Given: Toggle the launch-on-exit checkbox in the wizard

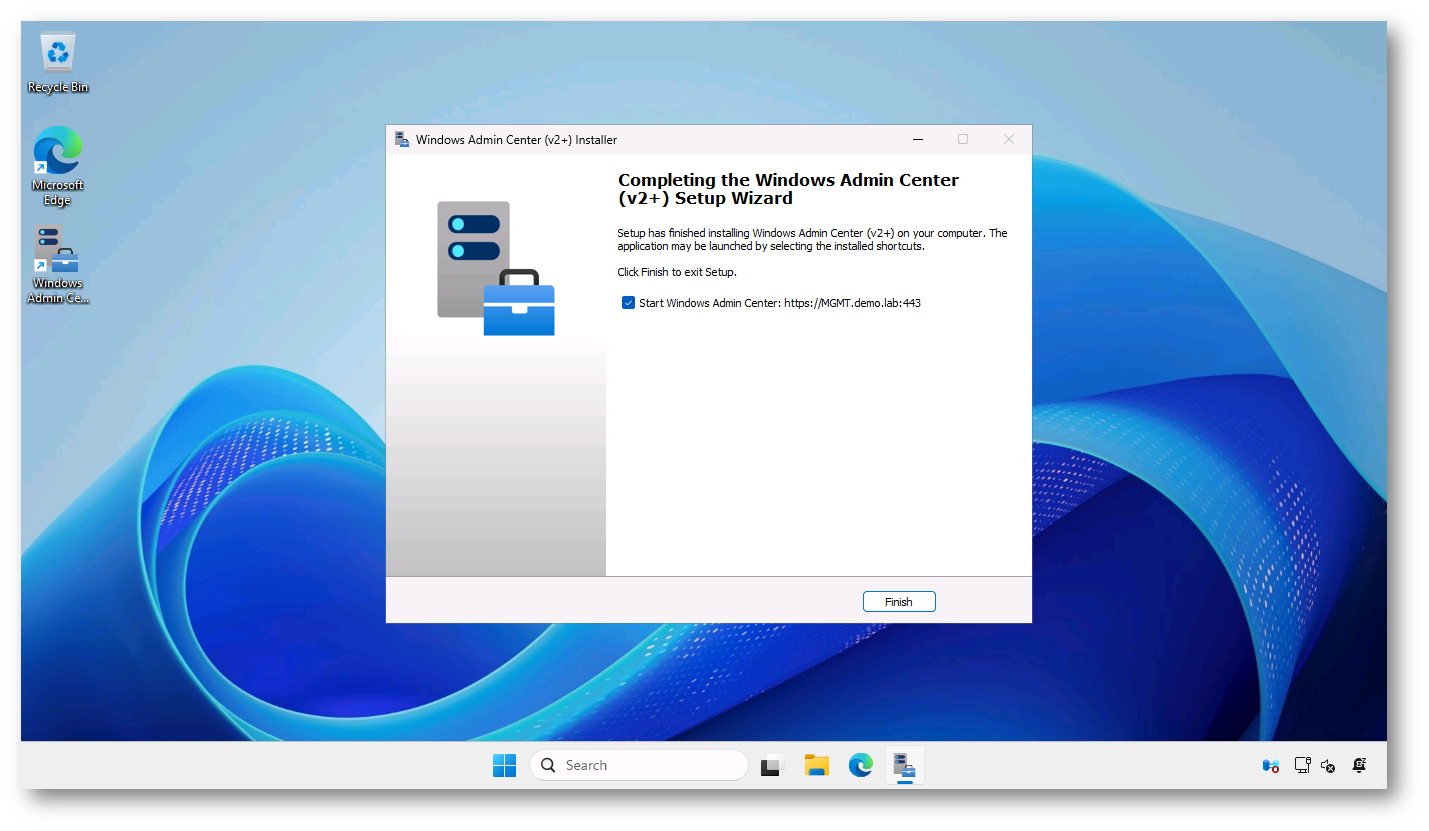Looking at the screenshot, I should point(628,302).
